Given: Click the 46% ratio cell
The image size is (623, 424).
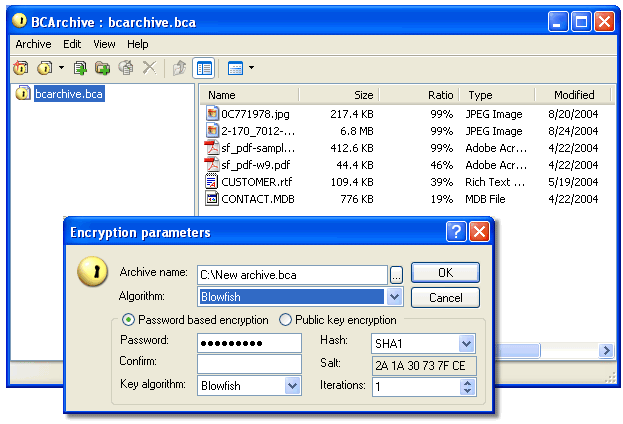Looking at the screenshot, I should (441, 165).
